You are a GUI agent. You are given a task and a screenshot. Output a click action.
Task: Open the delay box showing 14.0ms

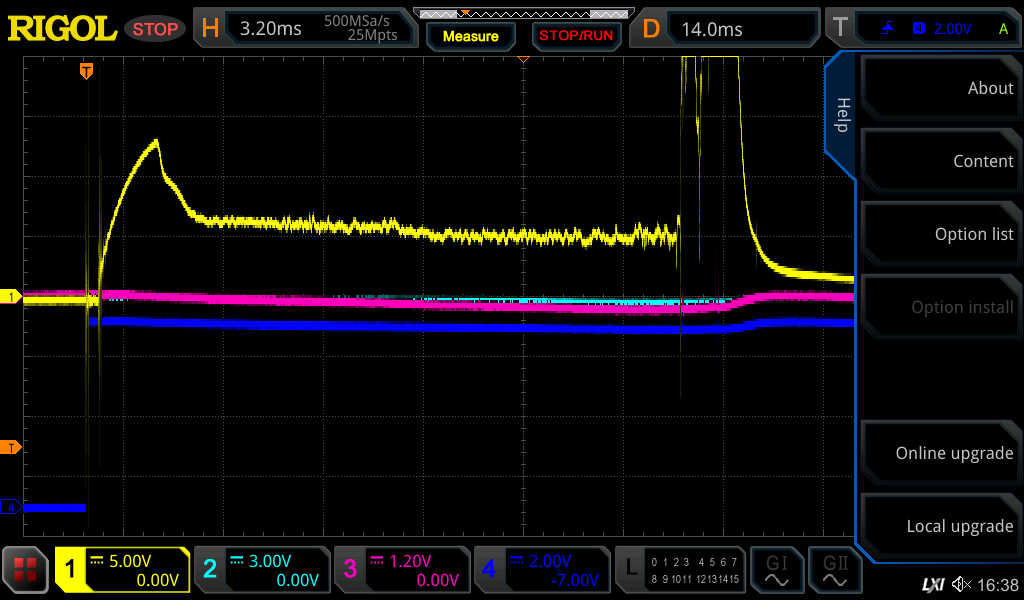point(727,28)
